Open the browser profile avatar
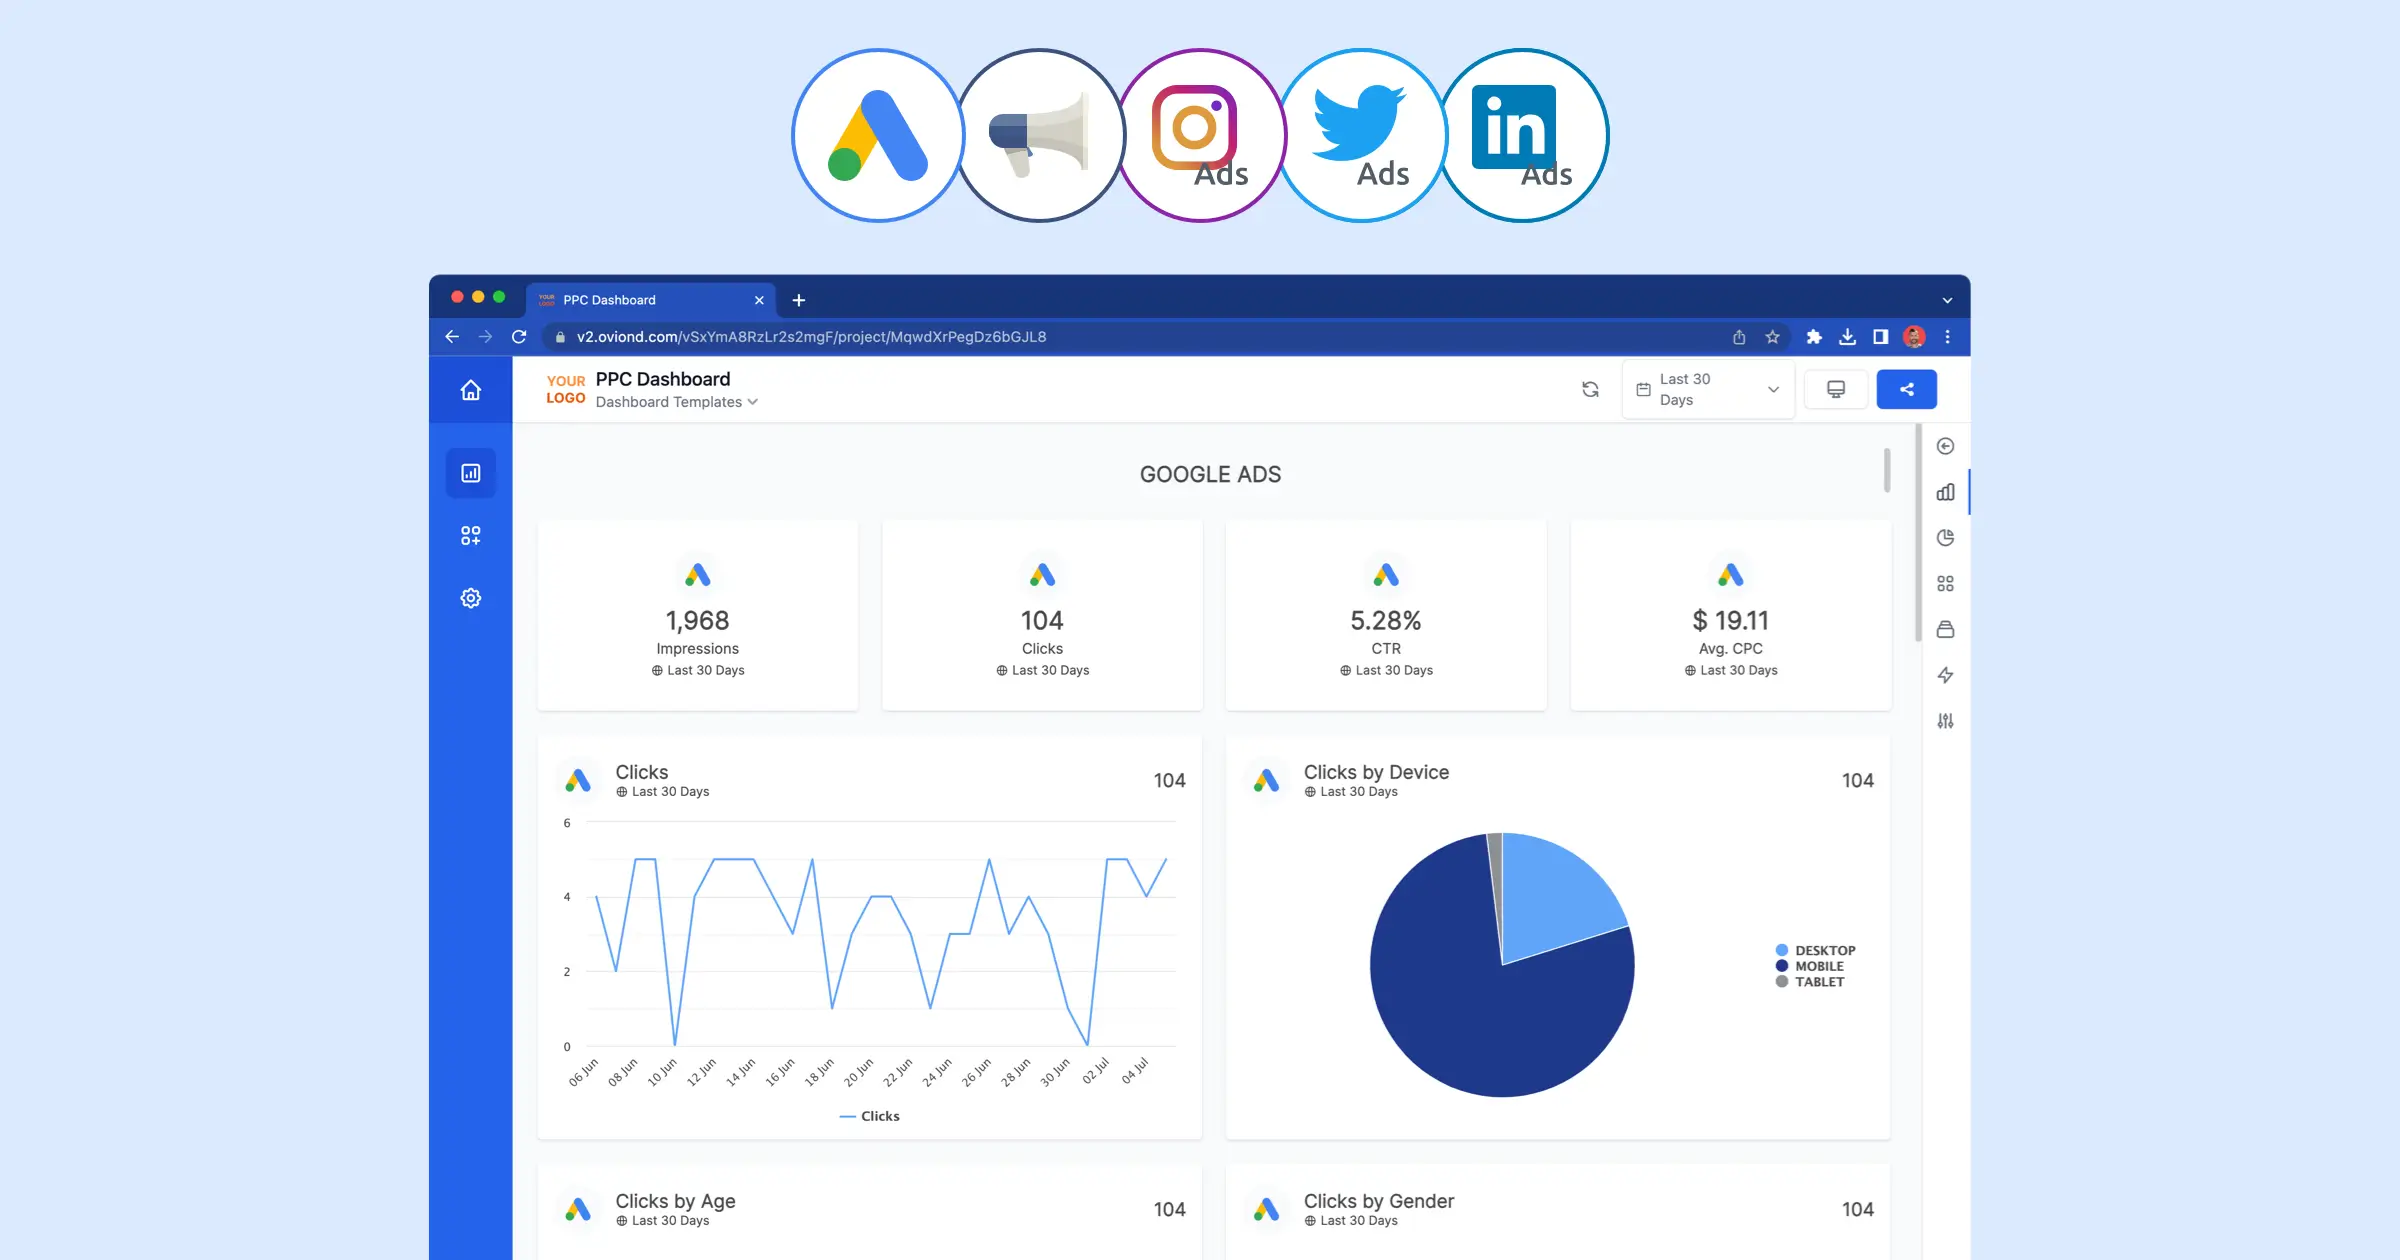This screenshot has height=1260, width=2400. click(1914, 337)
